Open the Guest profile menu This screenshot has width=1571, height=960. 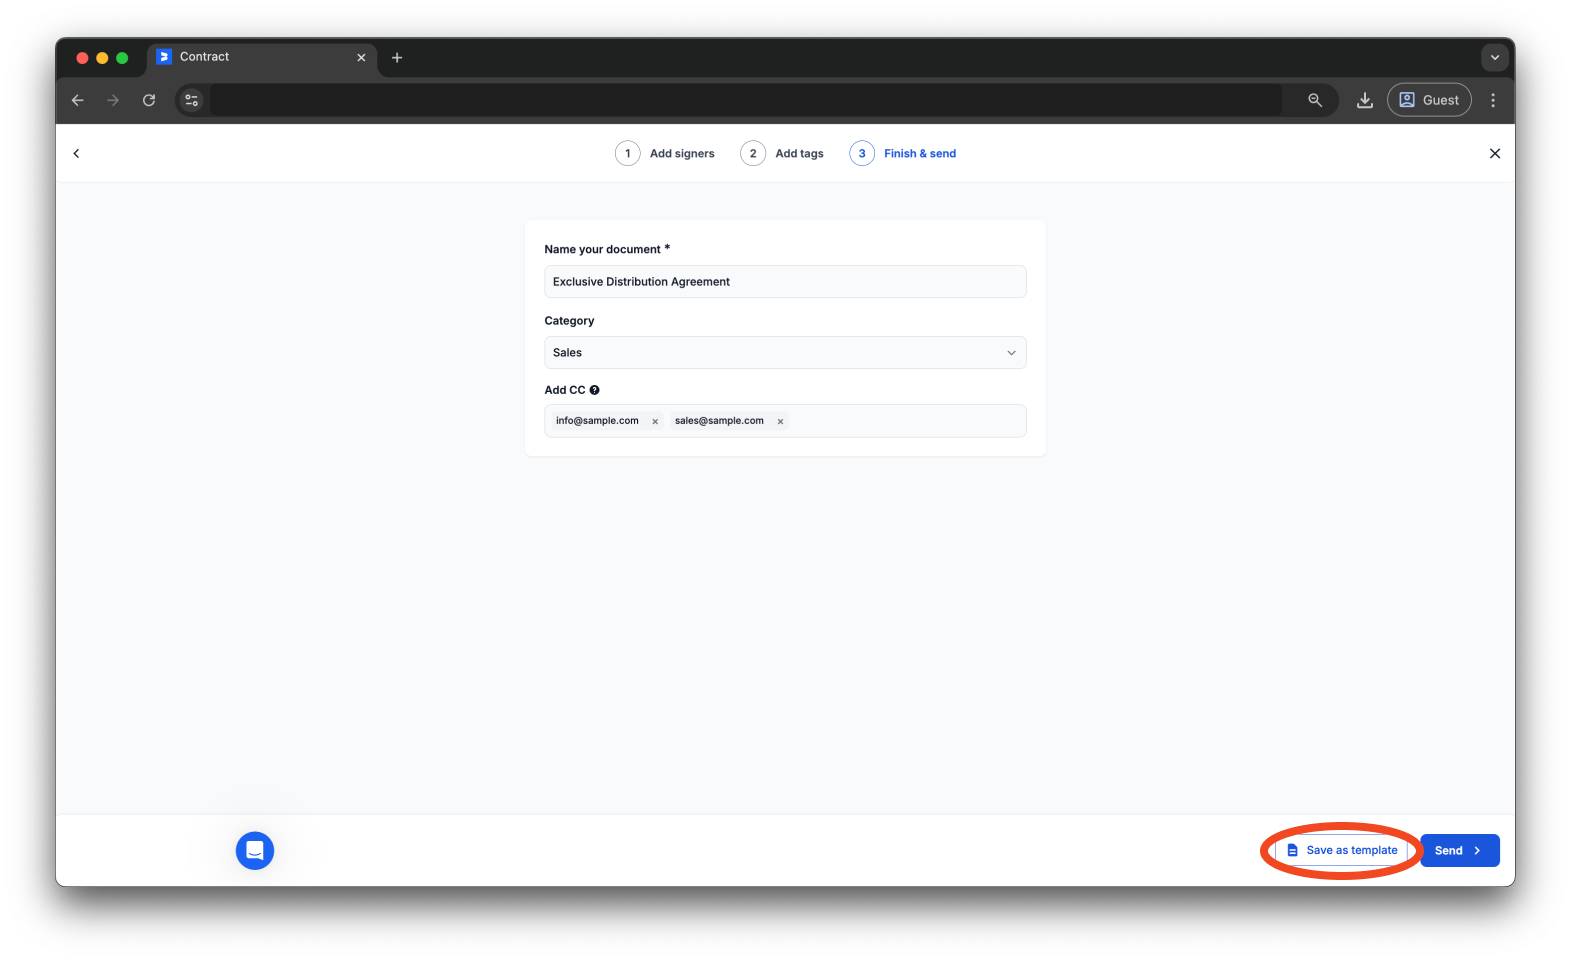tap(1429, 100)
